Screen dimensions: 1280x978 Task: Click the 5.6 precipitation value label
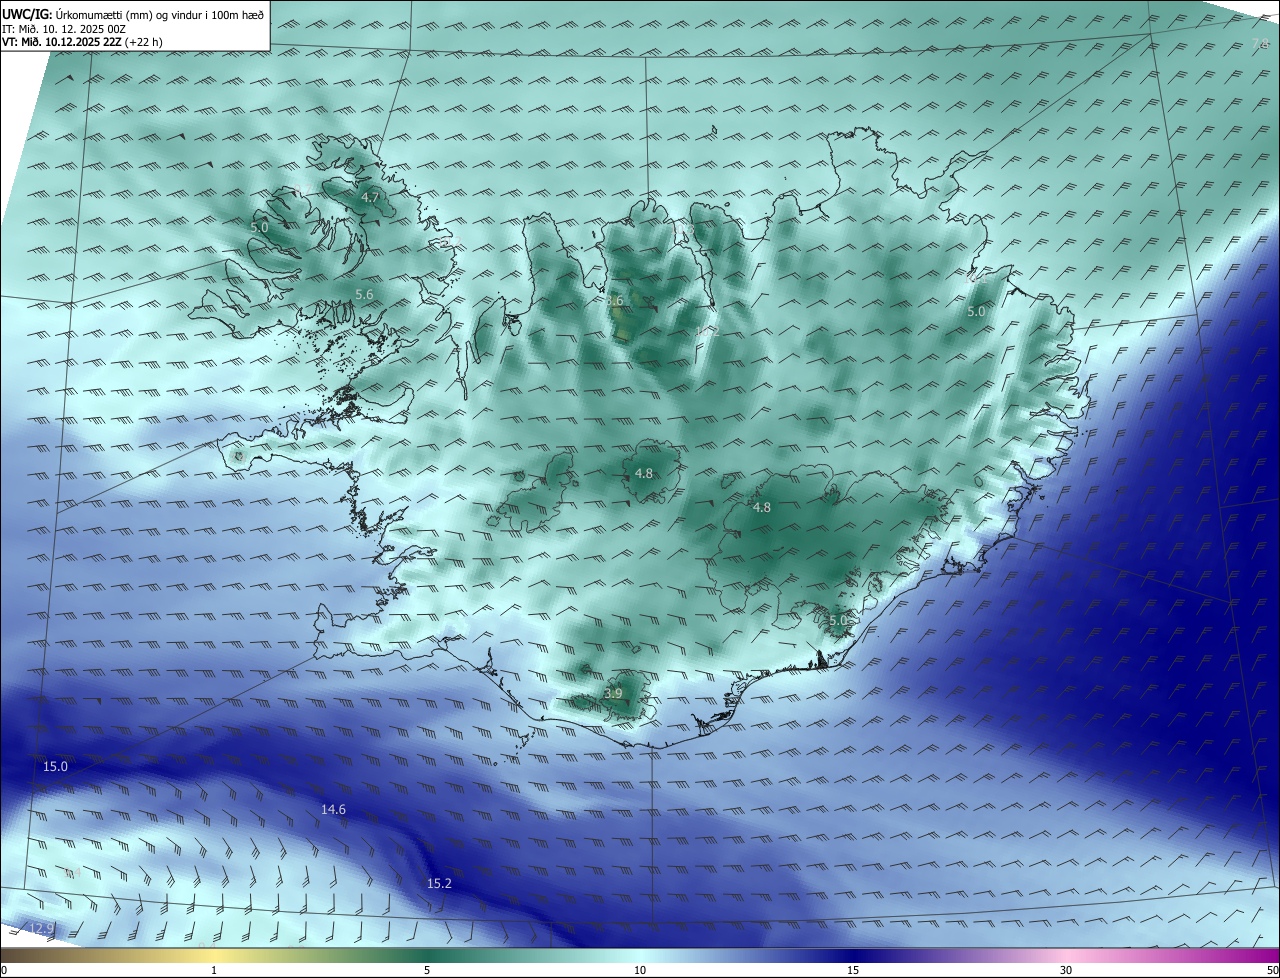tap(364, 295)
